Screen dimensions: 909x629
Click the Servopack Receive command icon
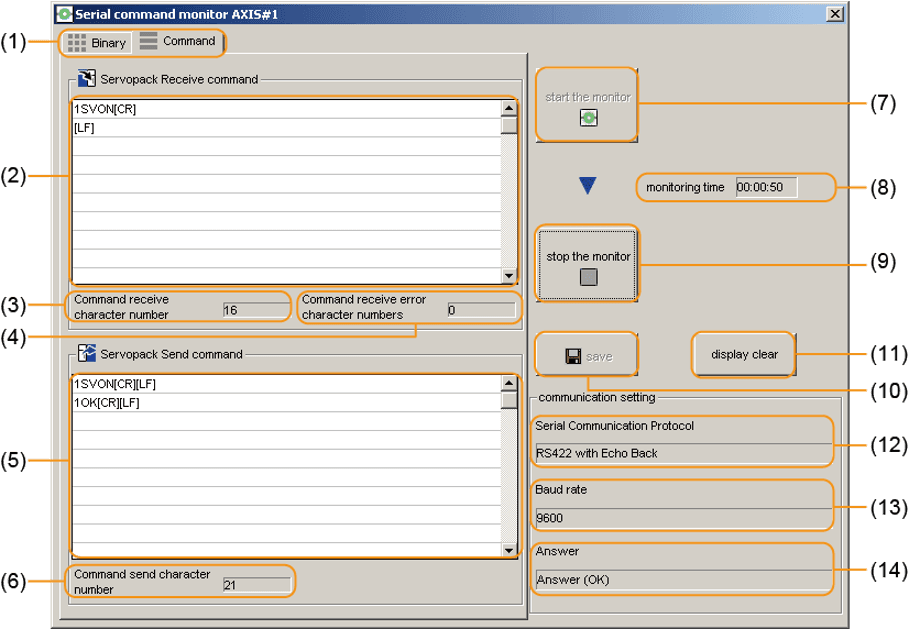point(86,79)
